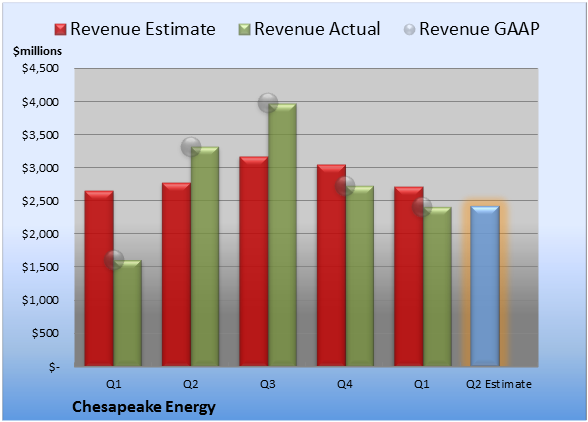The width and height of the screenshot is (588, 422).
Task: Click the 'Q3' category label
Action: point(268,384)
